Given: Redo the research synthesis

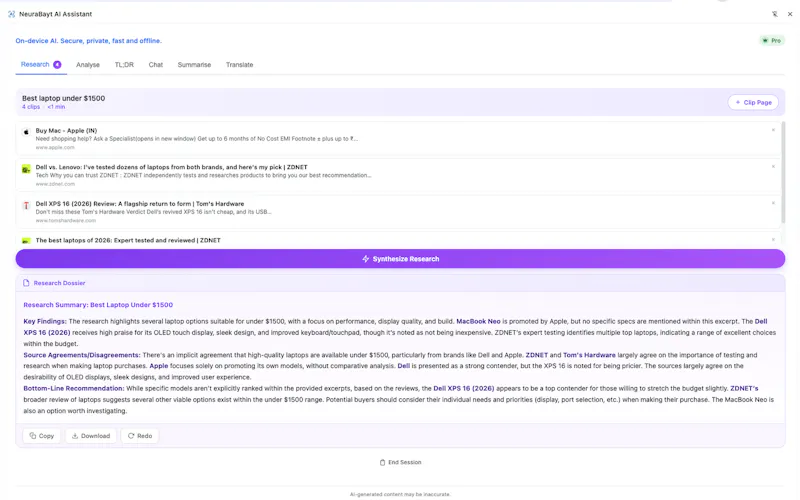Looking at the screenshot, I should [140, 436].
